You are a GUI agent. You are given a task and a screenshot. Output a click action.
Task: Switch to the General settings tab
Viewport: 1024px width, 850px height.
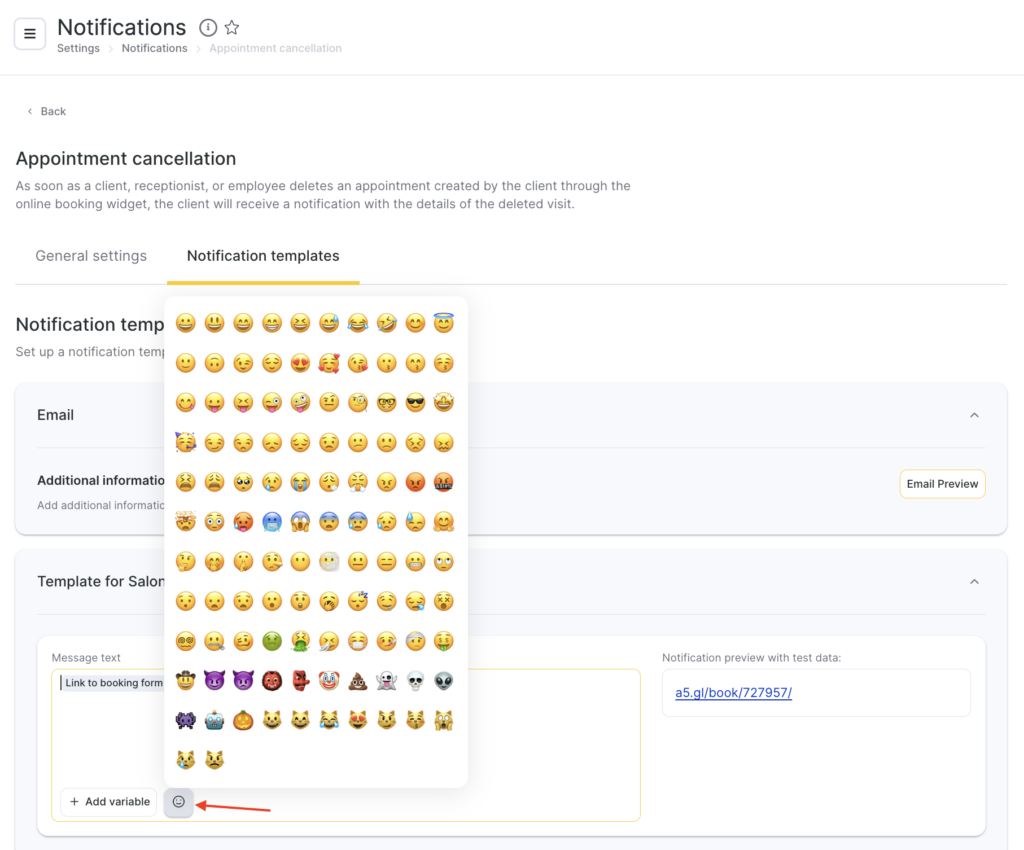click(91, 256)
